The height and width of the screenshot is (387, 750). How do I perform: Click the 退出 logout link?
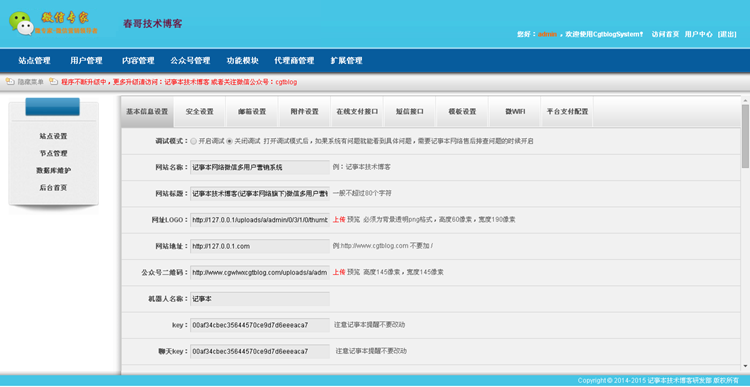(x=727, y=34)
